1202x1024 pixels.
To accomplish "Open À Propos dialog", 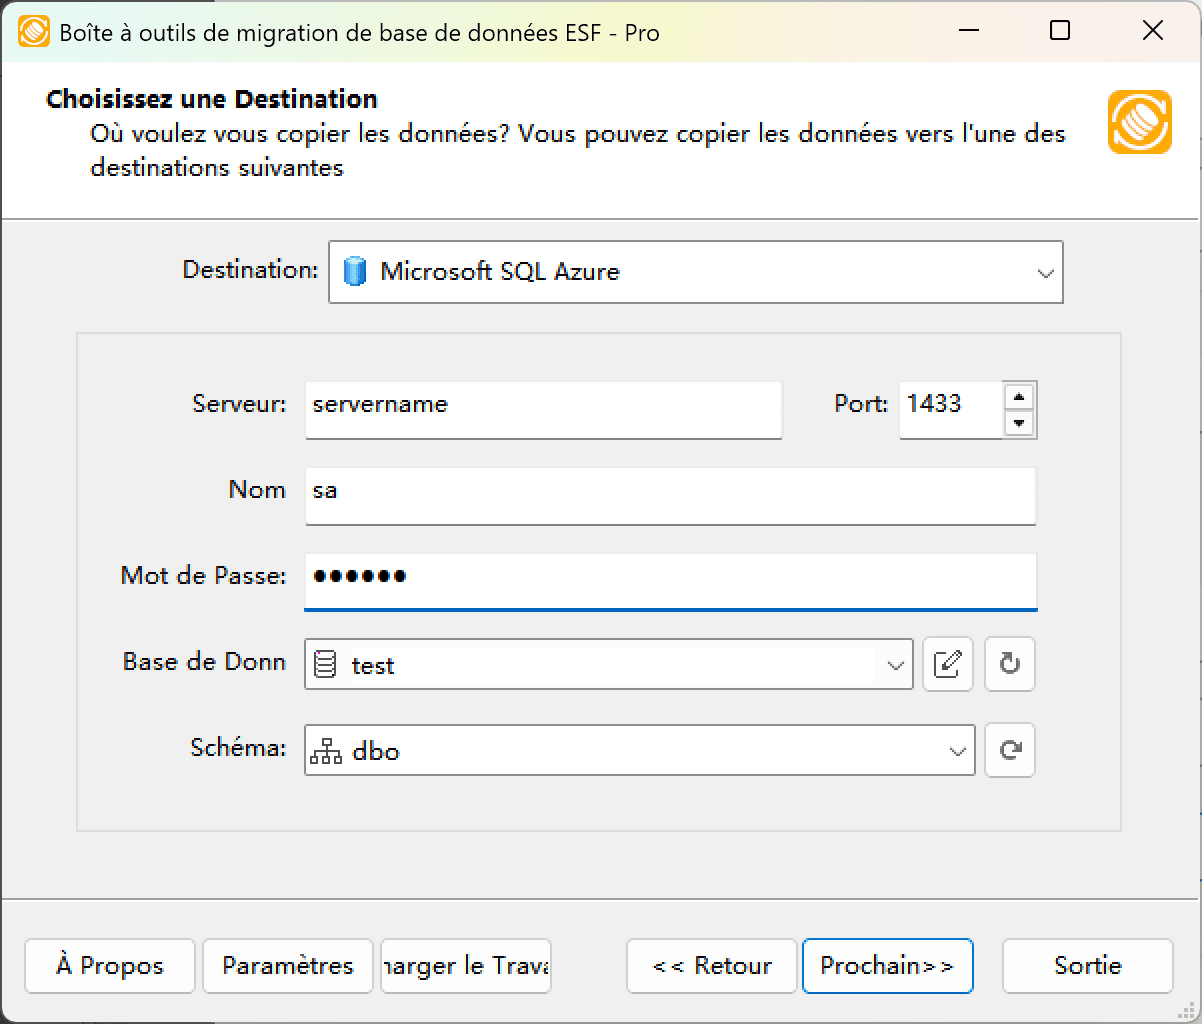I will [109, 966].
